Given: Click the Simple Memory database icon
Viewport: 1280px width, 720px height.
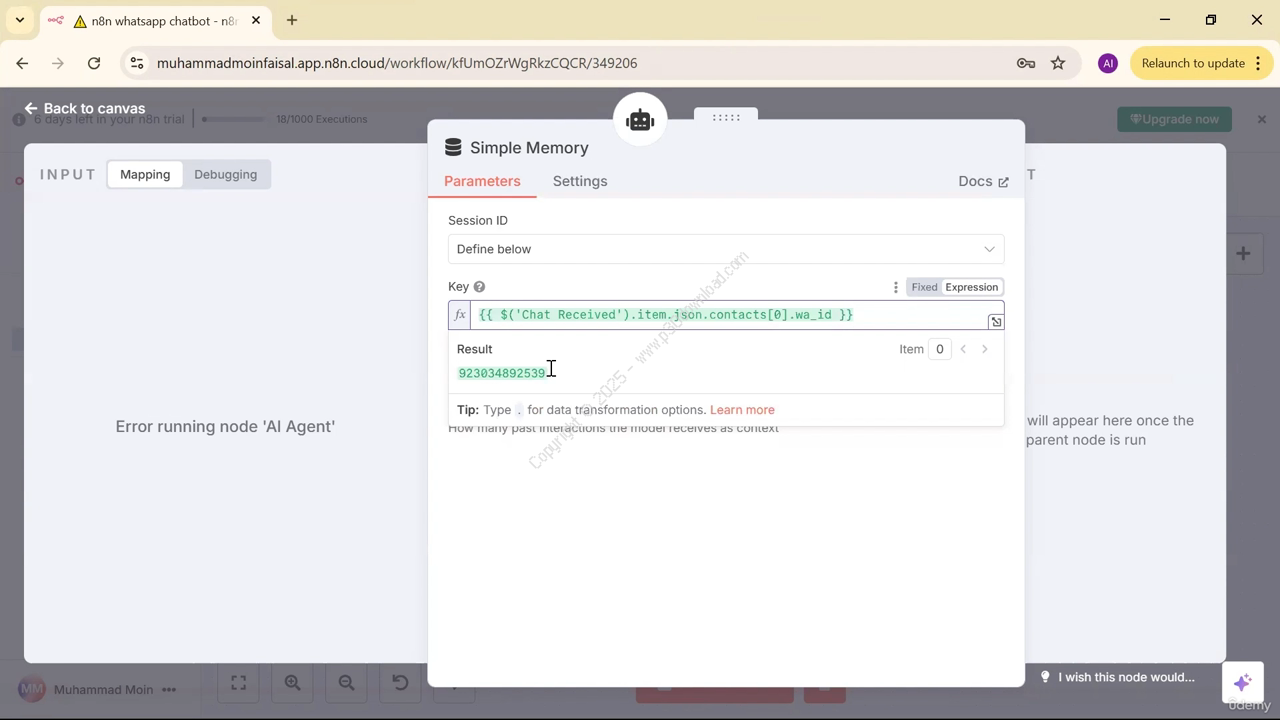Looking at the screenshot, I should 453,148.
